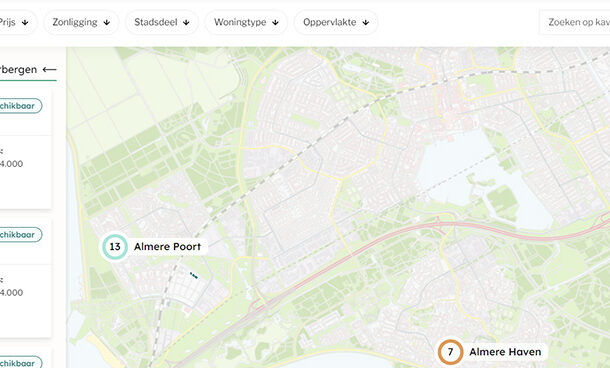610x368 pixels.
Task: Click the down arrow icon beside Stadsdeel
Action: click(186, 23)
